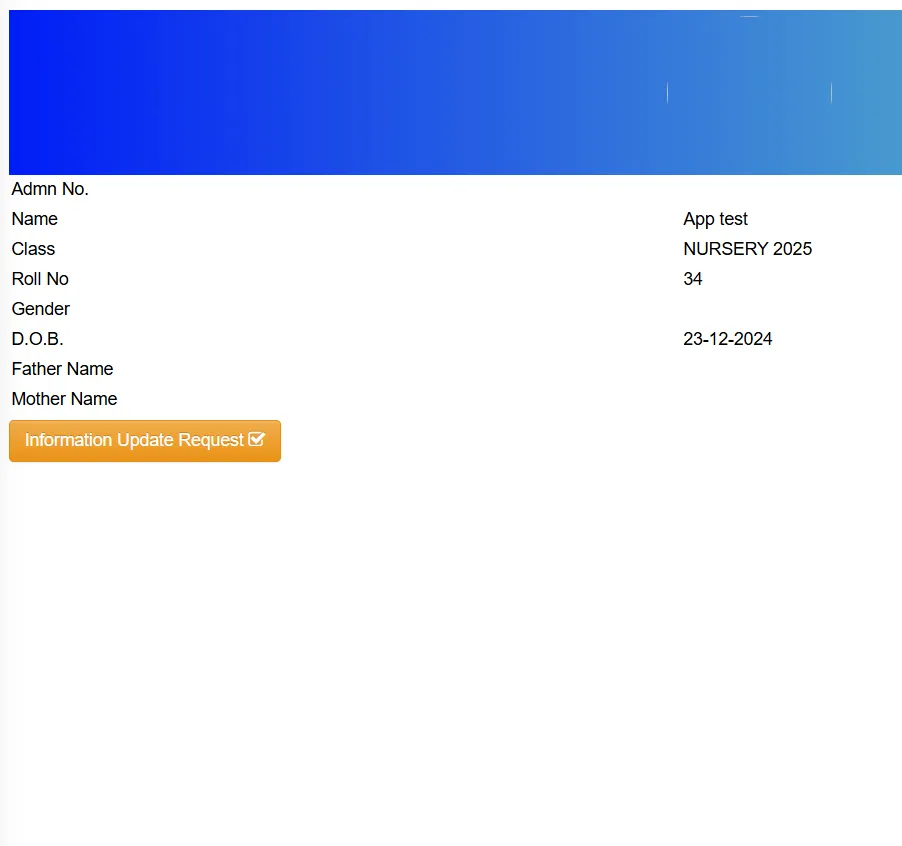This screenshot has width=902, height=846.
Task: Select the 'Father Name' label
Action: click(62, 369)
